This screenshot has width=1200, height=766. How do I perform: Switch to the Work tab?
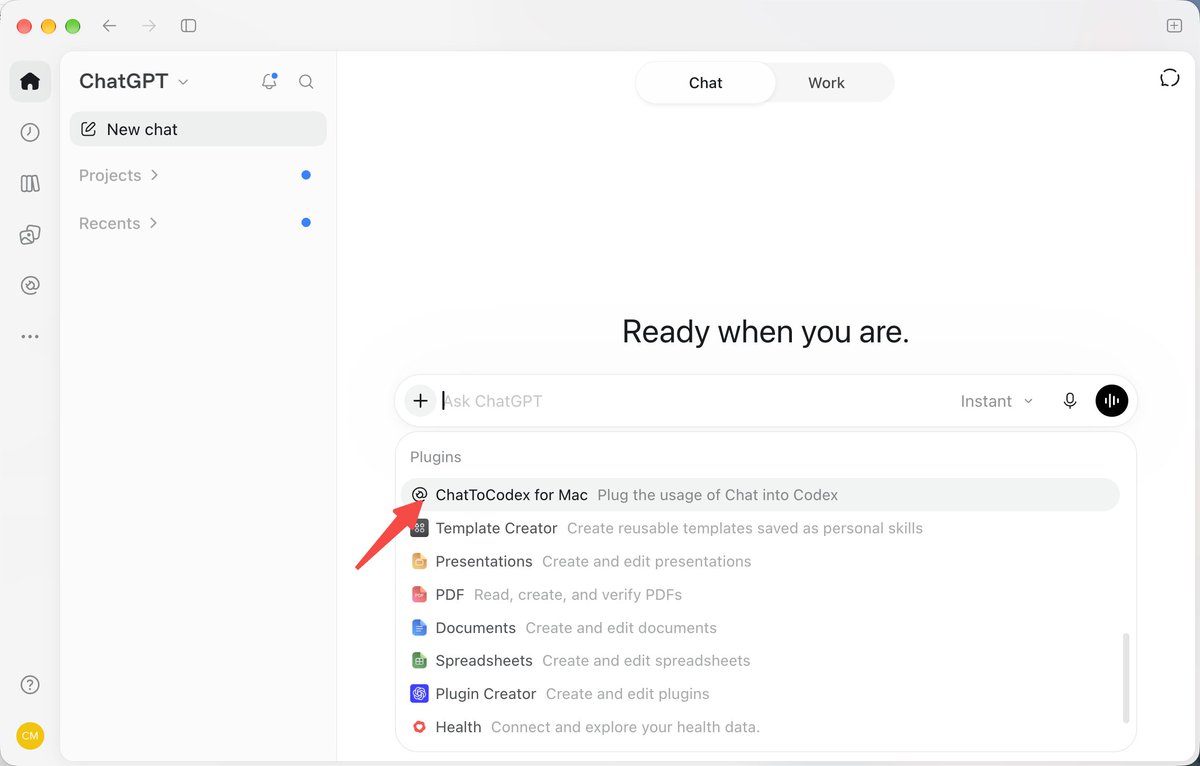(x=826, y=83)
